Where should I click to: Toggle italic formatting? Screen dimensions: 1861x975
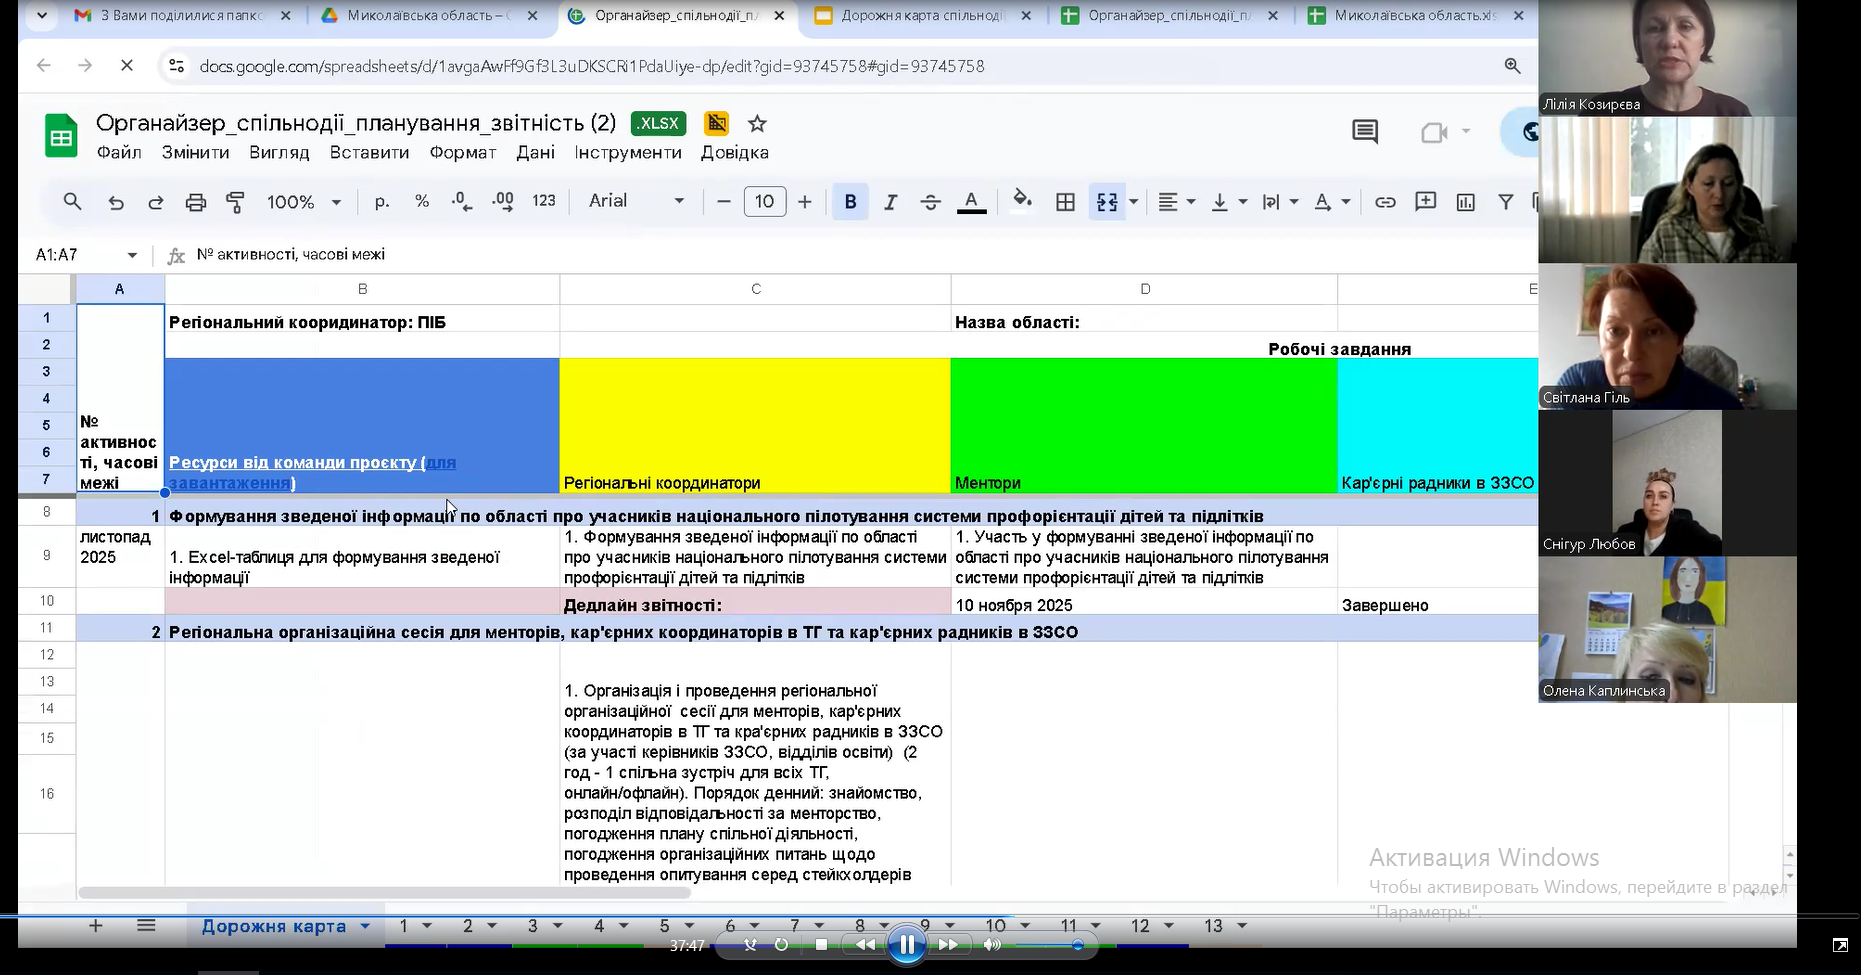tap(890, 202)
